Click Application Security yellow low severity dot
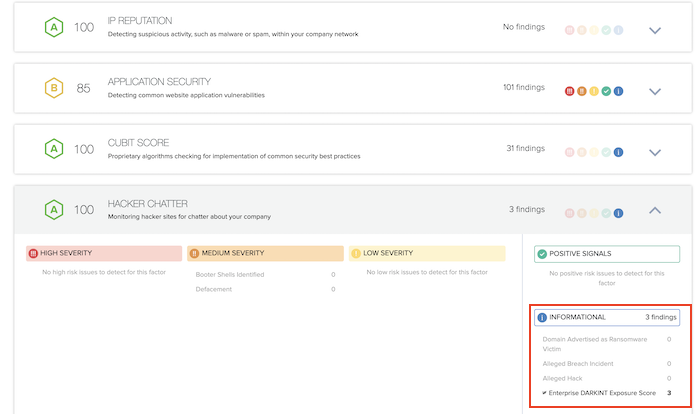Screen dimensions: 700x414 [x=594, y=91]
